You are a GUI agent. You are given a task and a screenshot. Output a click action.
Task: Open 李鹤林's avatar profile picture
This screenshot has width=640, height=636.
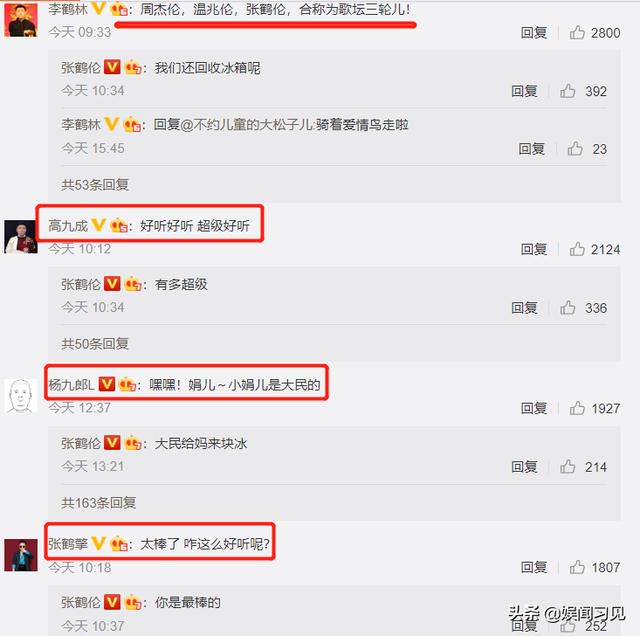tap(21, 19)
